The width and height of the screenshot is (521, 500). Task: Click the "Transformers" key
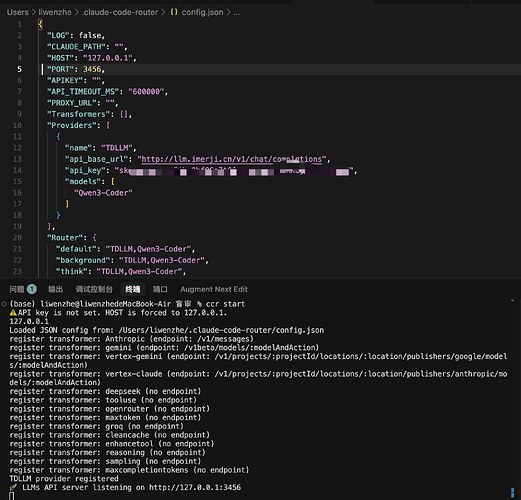click(78, 114)
